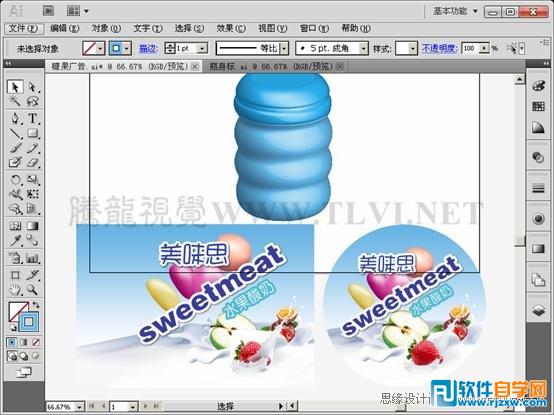Click the Stroke color swatch in toolbox
The width and height of the screenshot is (554, 415).
(x=28, y=321)
